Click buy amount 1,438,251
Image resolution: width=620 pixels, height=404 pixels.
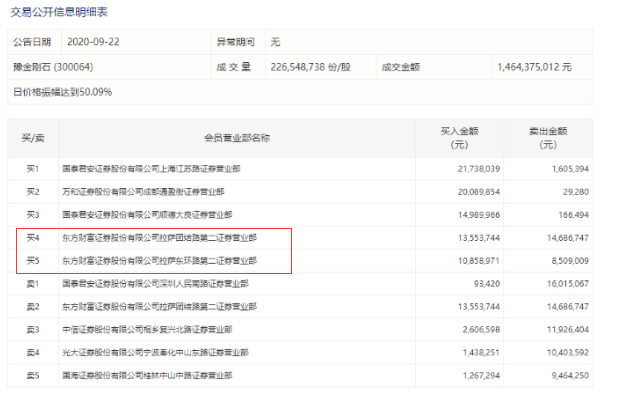tap(481, 352)
